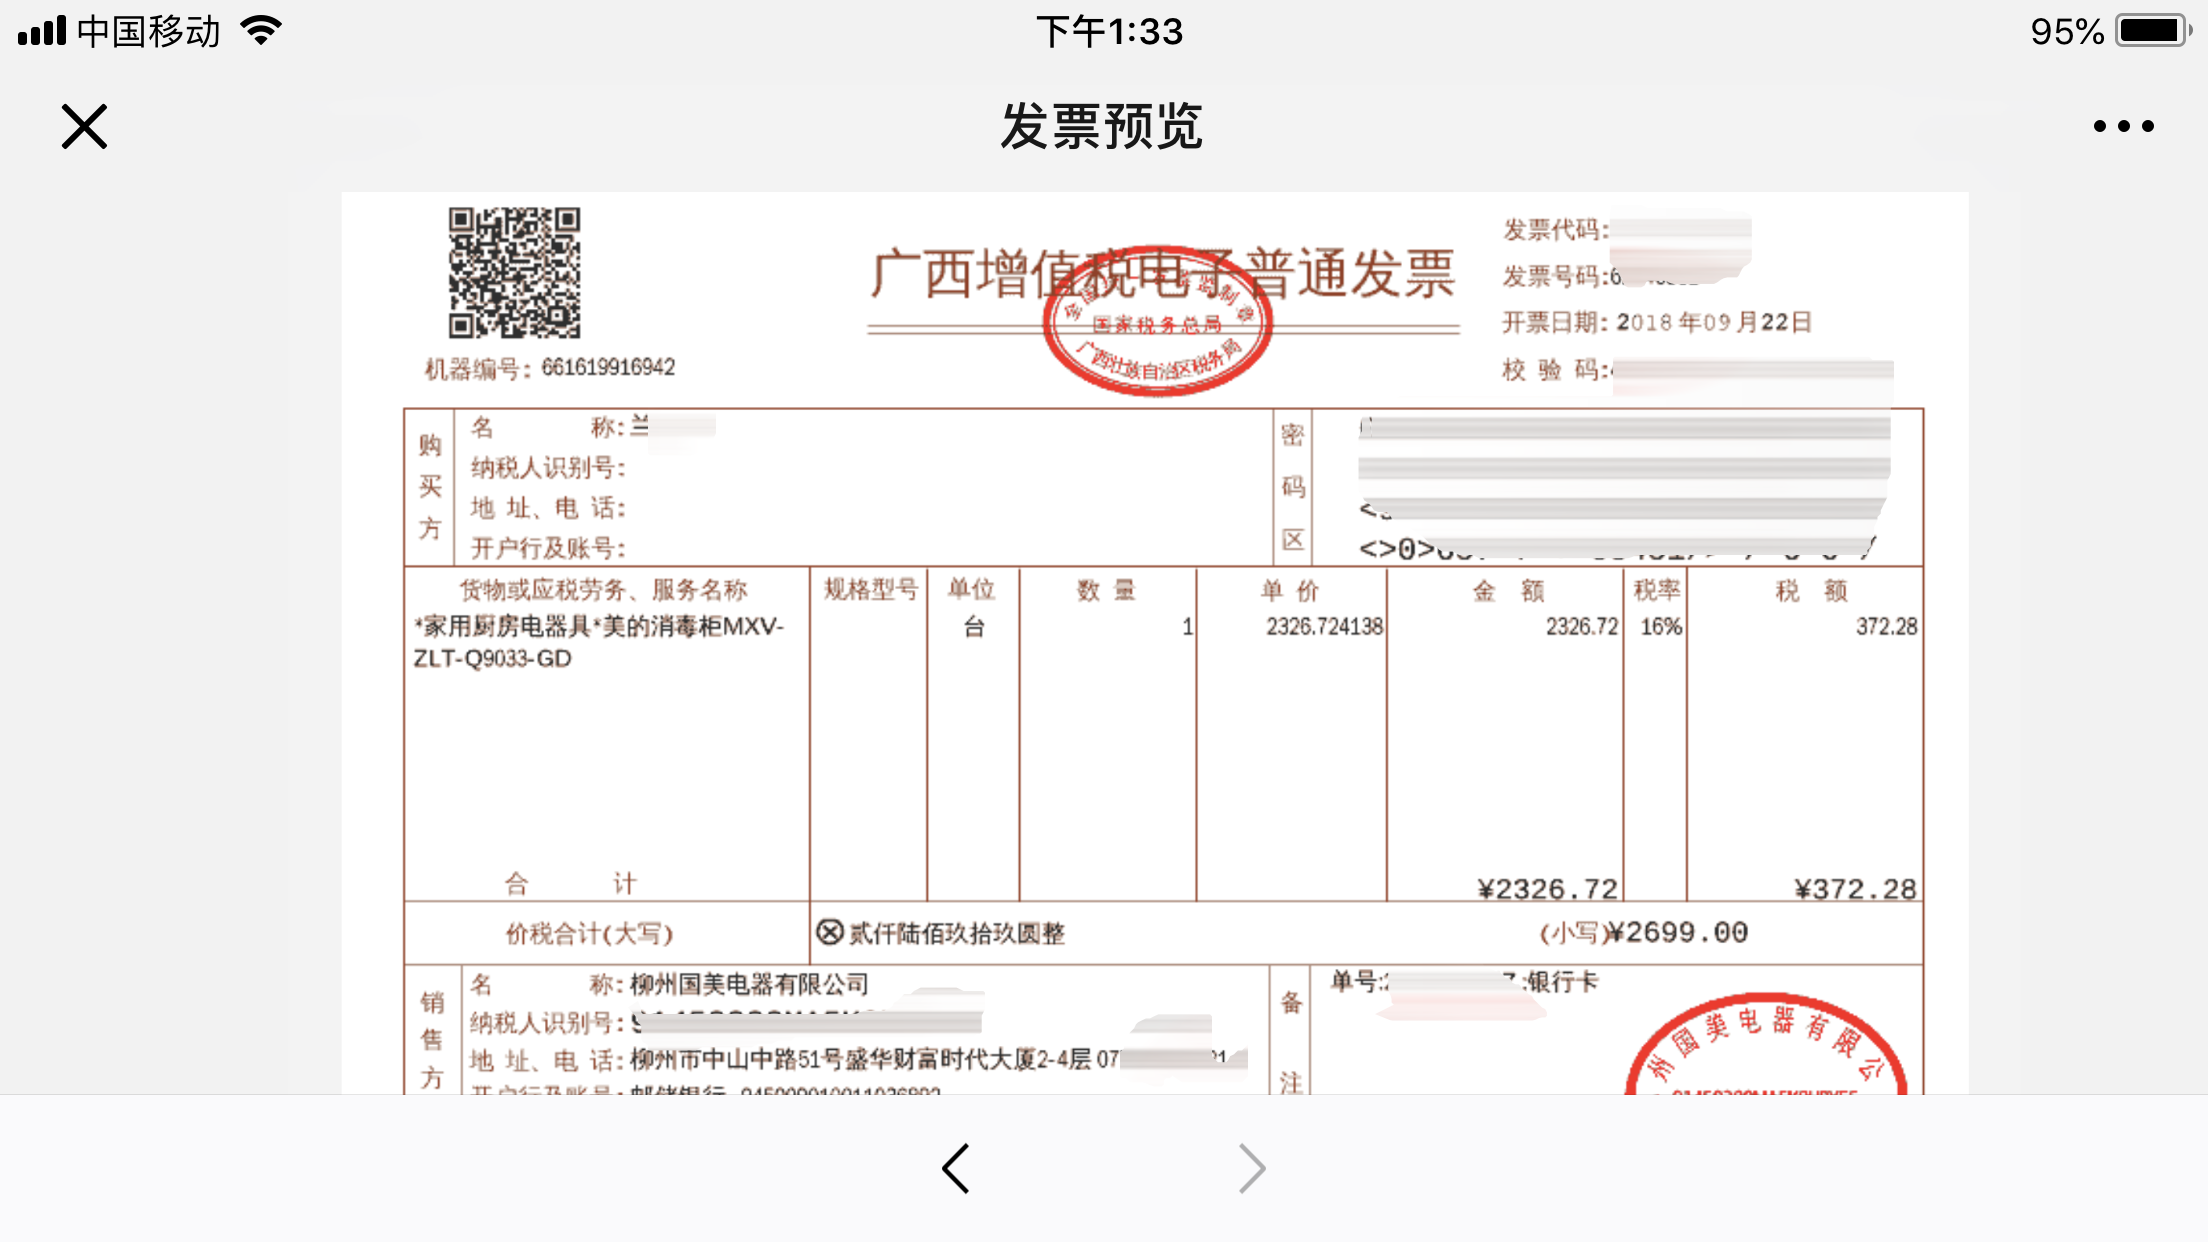Tap the red 国美电器 company stamp

tap(1766, 1044)
